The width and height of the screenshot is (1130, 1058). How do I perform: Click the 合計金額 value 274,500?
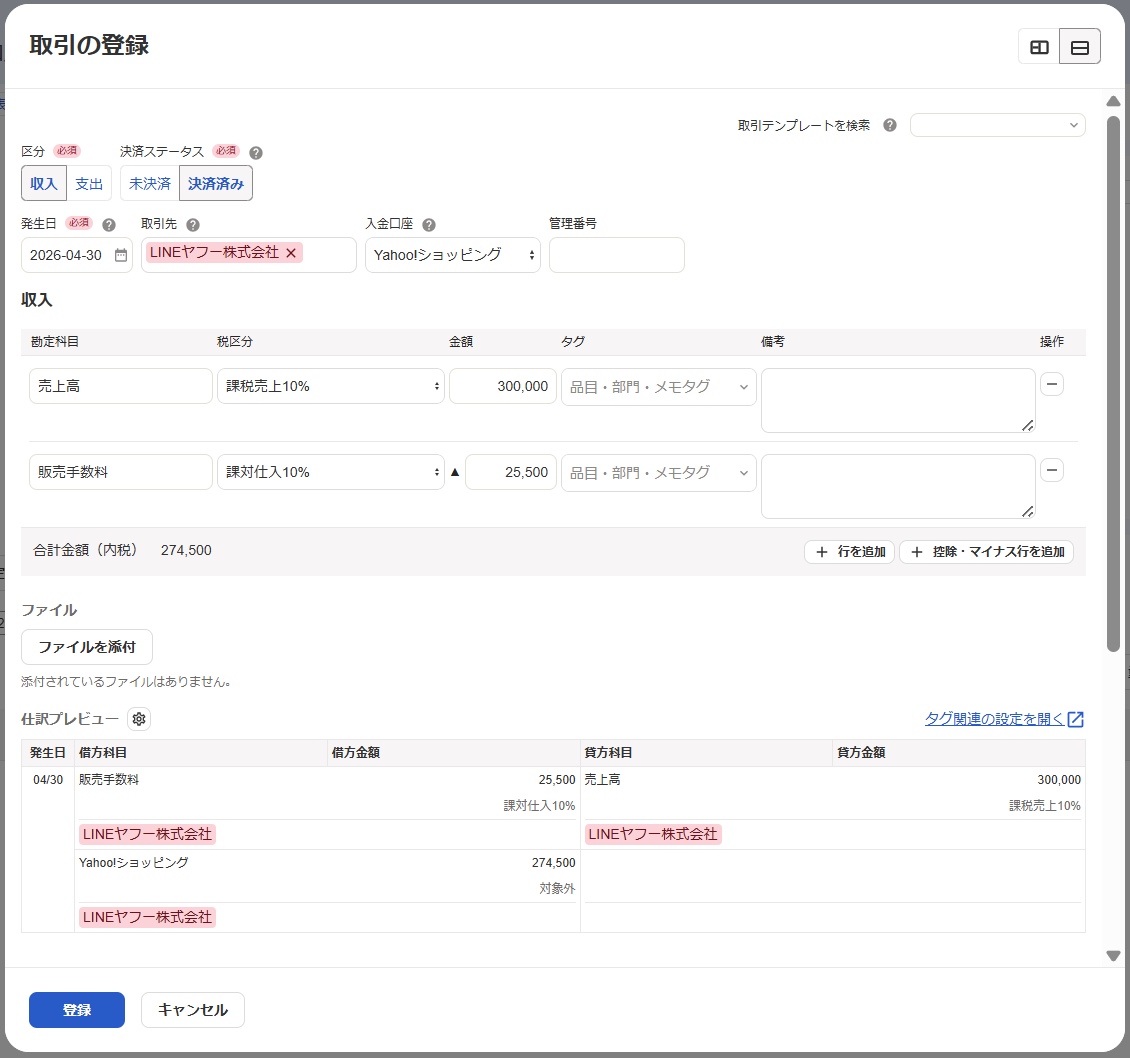(x=186, y=551)
